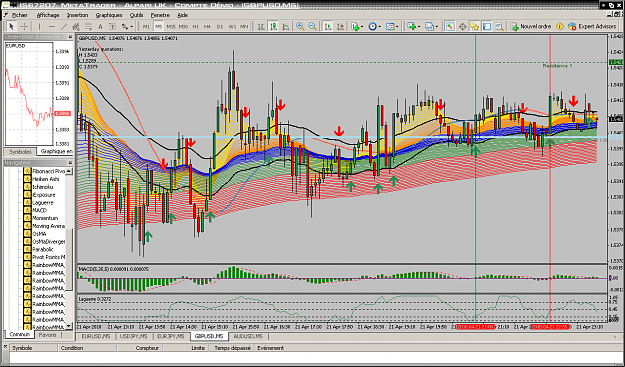This screenshot has width=625, height=367.
Task: Select Momentum indicator in Navigator
Action: pyautogui.click(x=45, y=218)
